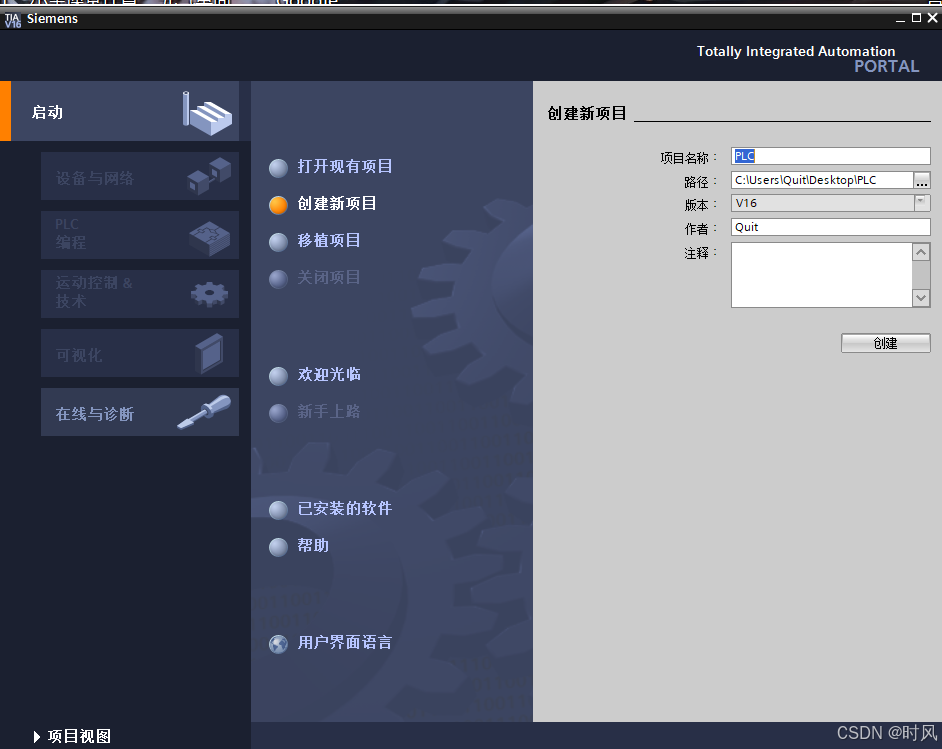Click the globe icon beside 用户界面语言
This screenshot has height=749, width=942.
[x=278, y=644]
